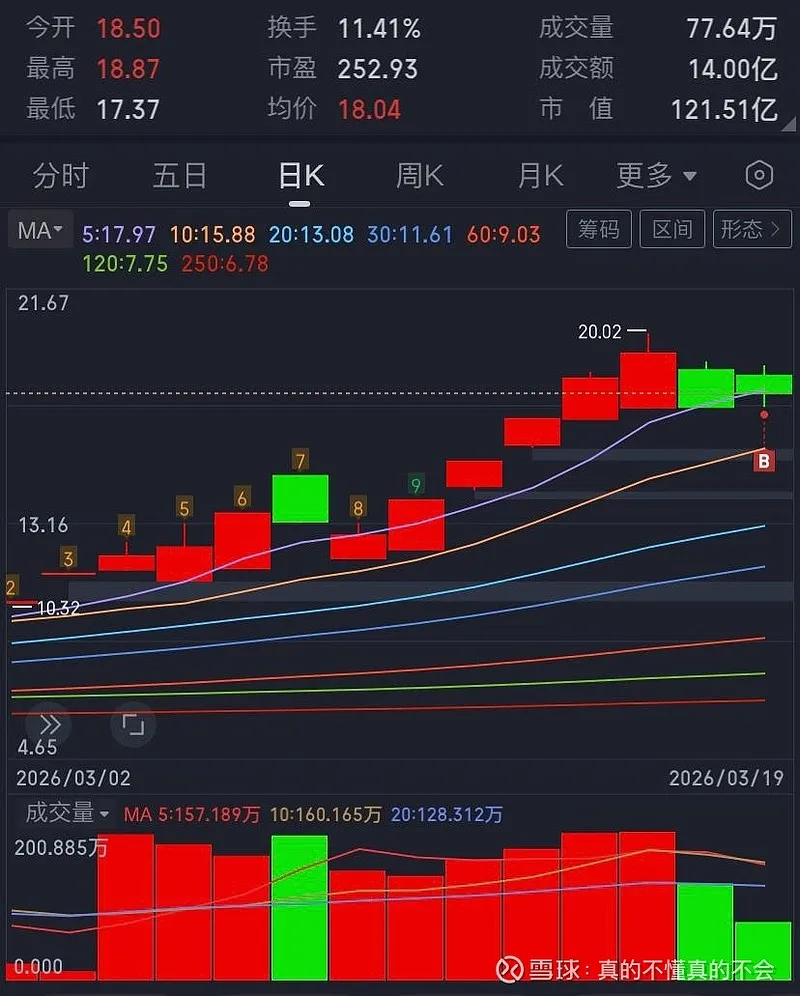Image resolution: width=800 pixels, height=996 pixels.
Task: Select the number 7 candle marker
Action: coord(300,460)
